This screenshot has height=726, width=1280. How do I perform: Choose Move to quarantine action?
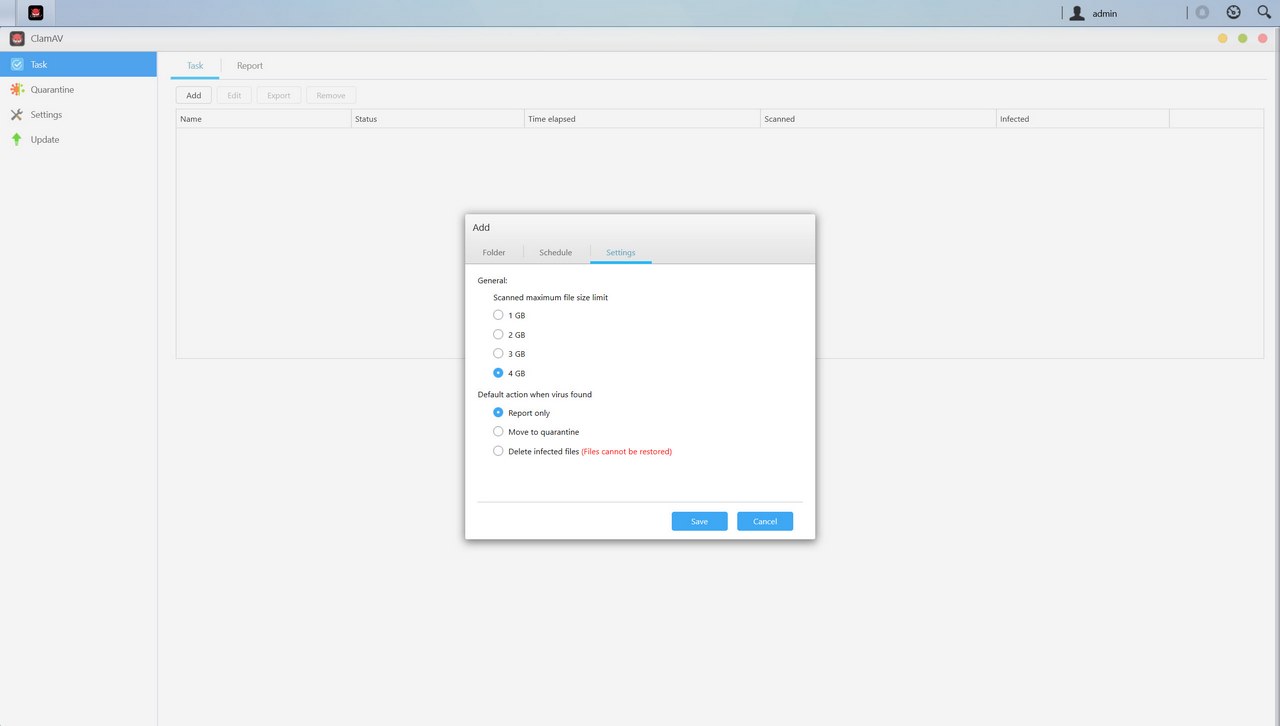498,431
